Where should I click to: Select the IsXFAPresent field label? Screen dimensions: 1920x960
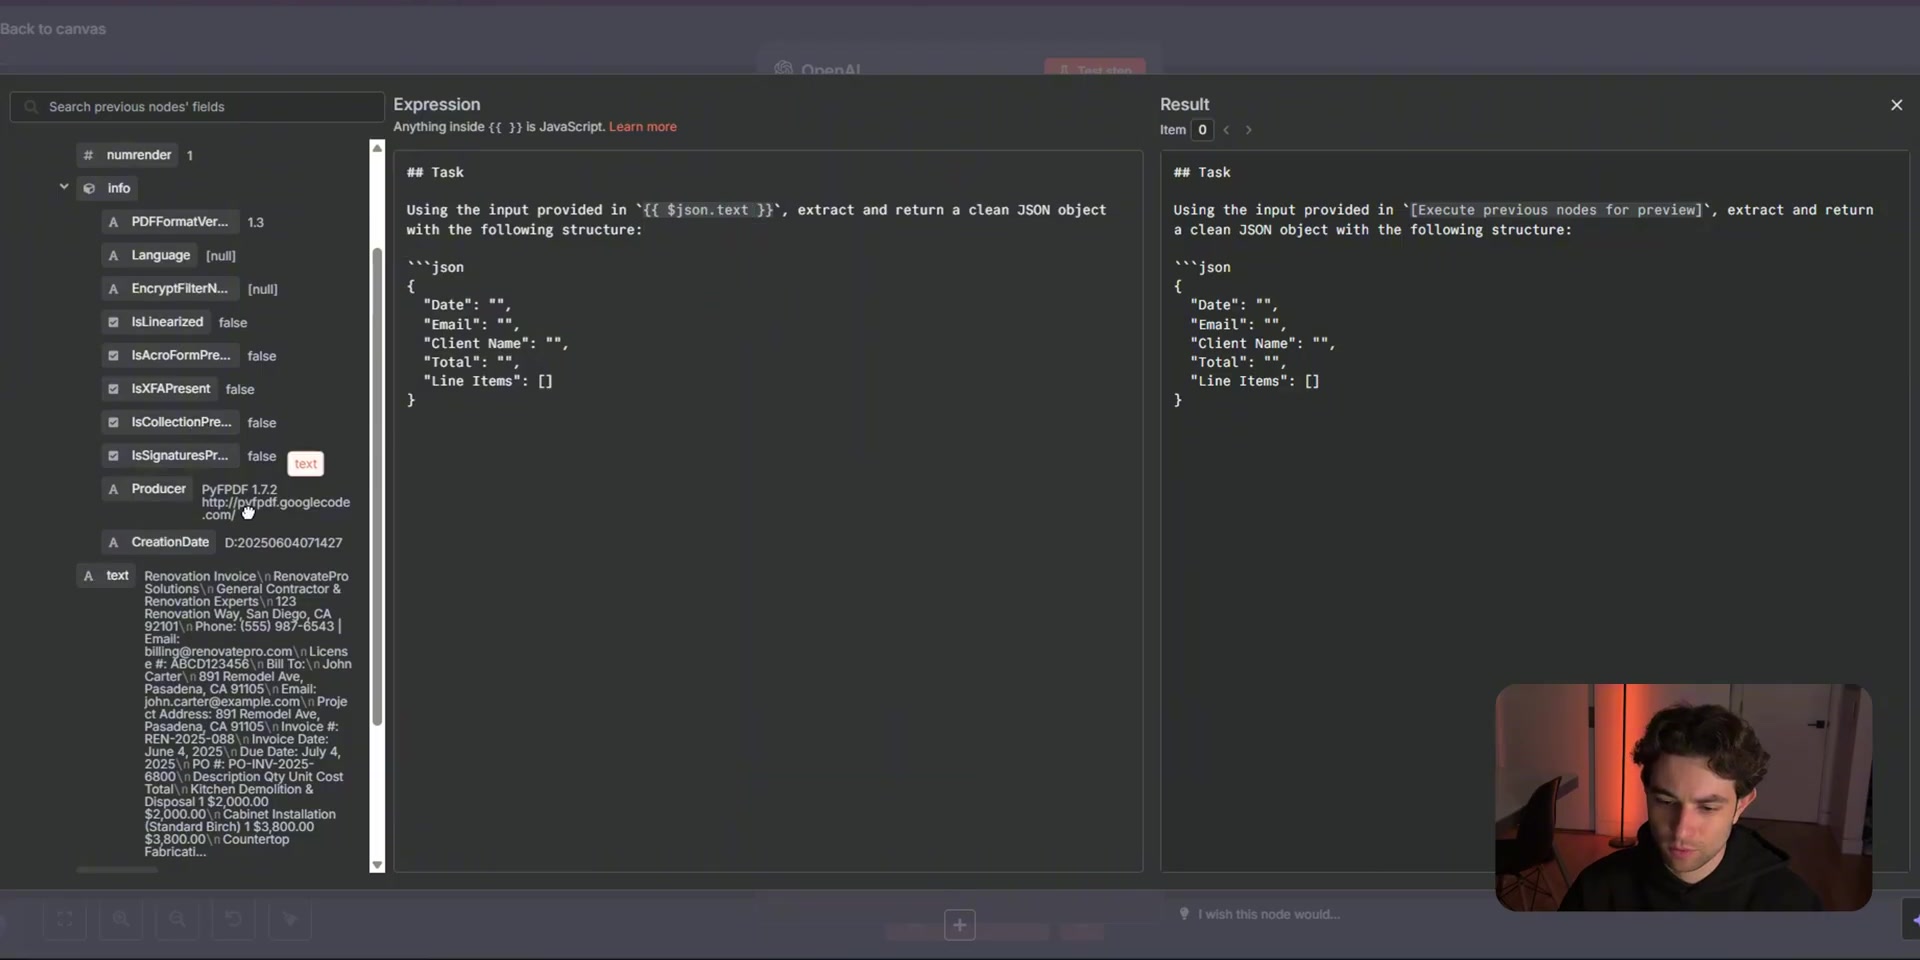click(x=171, y=388)
